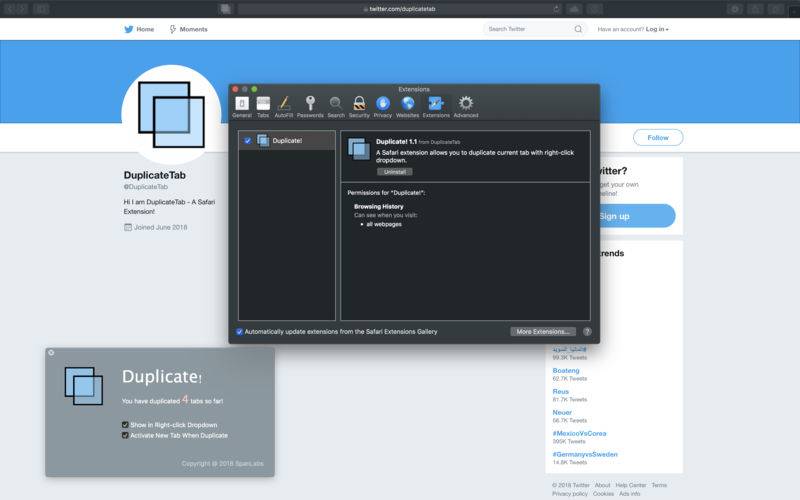Click the About footer link
800x500 pixels.
click(x=602, y=485)
